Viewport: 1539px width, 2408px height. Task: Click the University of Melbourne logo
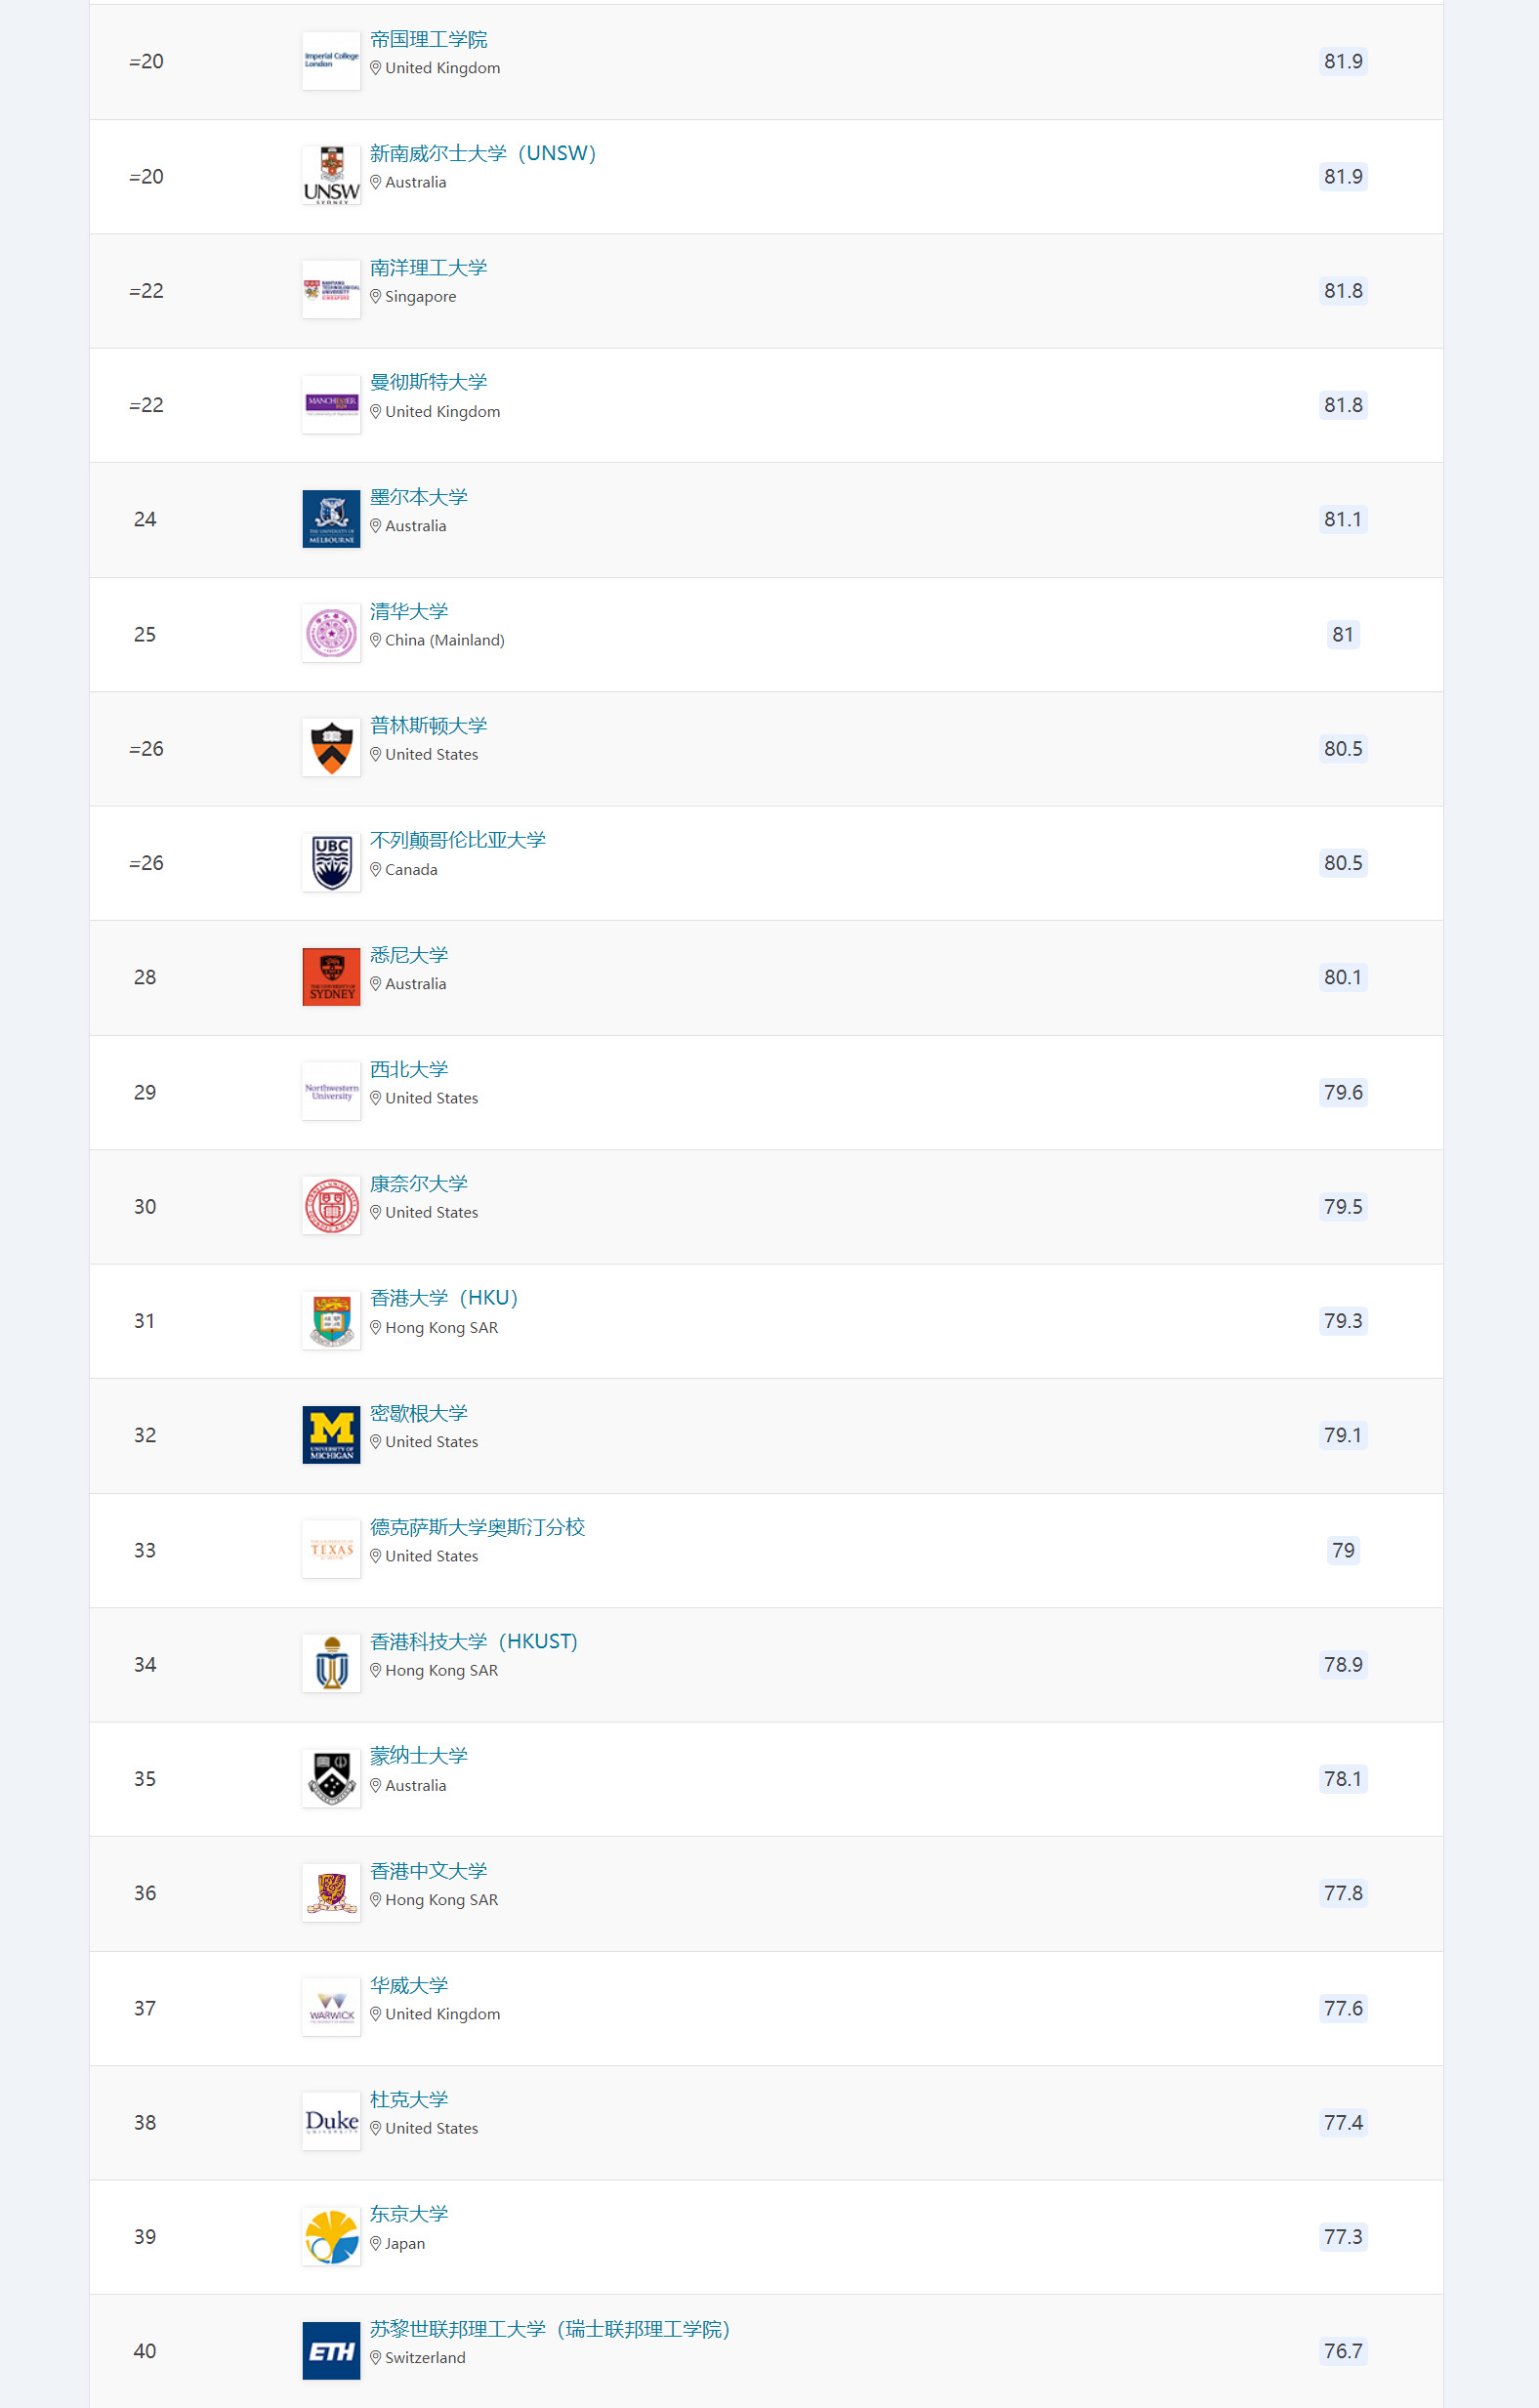coord(331,519)
